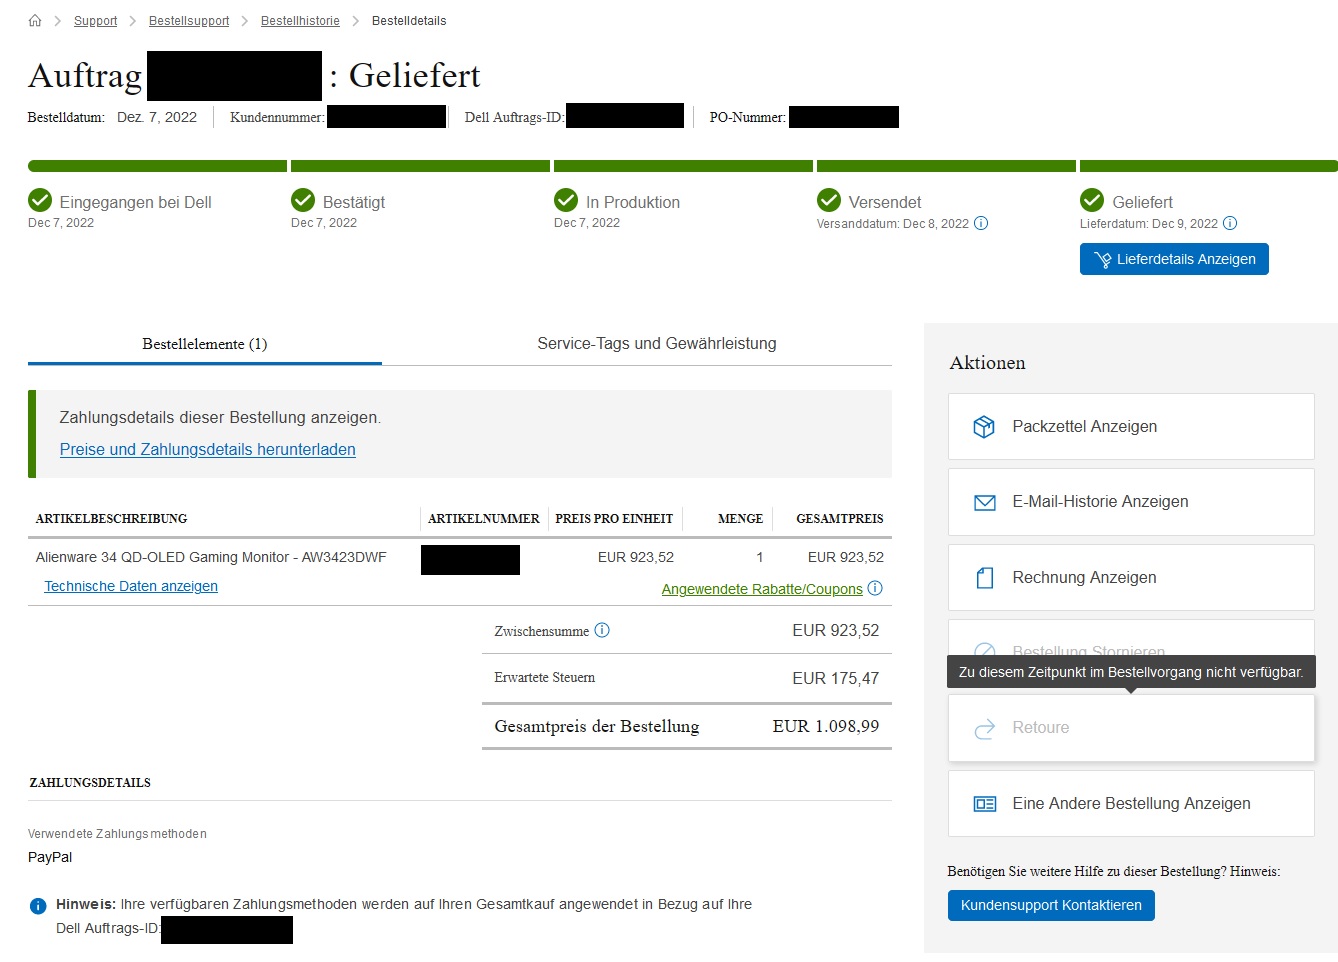Click the package box icon for Packzettel

point(984,427)
